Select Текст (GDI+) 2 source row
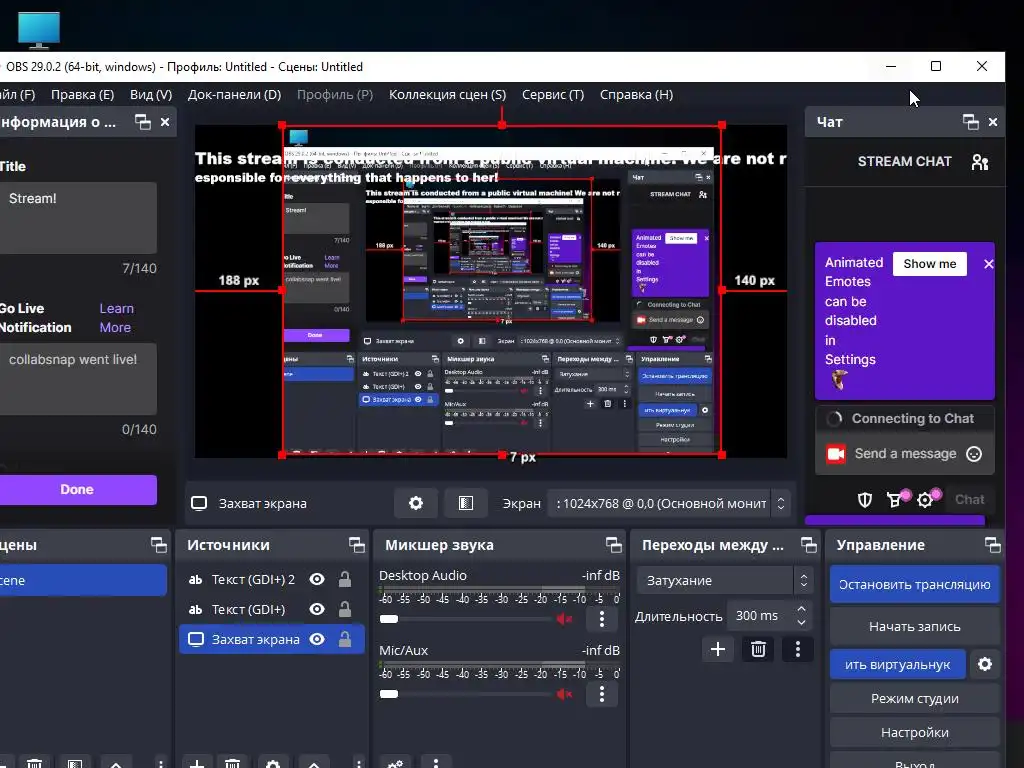The width and height of the screenshot is (1024, 768). pos(272,579)
